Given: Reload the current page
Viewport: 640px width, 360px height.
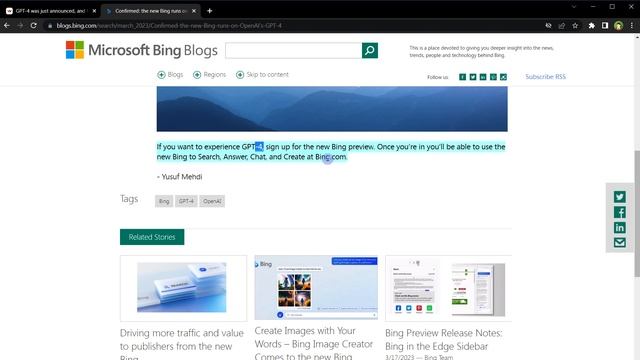Looking at the screenshot, I should [x=33, y=25].
